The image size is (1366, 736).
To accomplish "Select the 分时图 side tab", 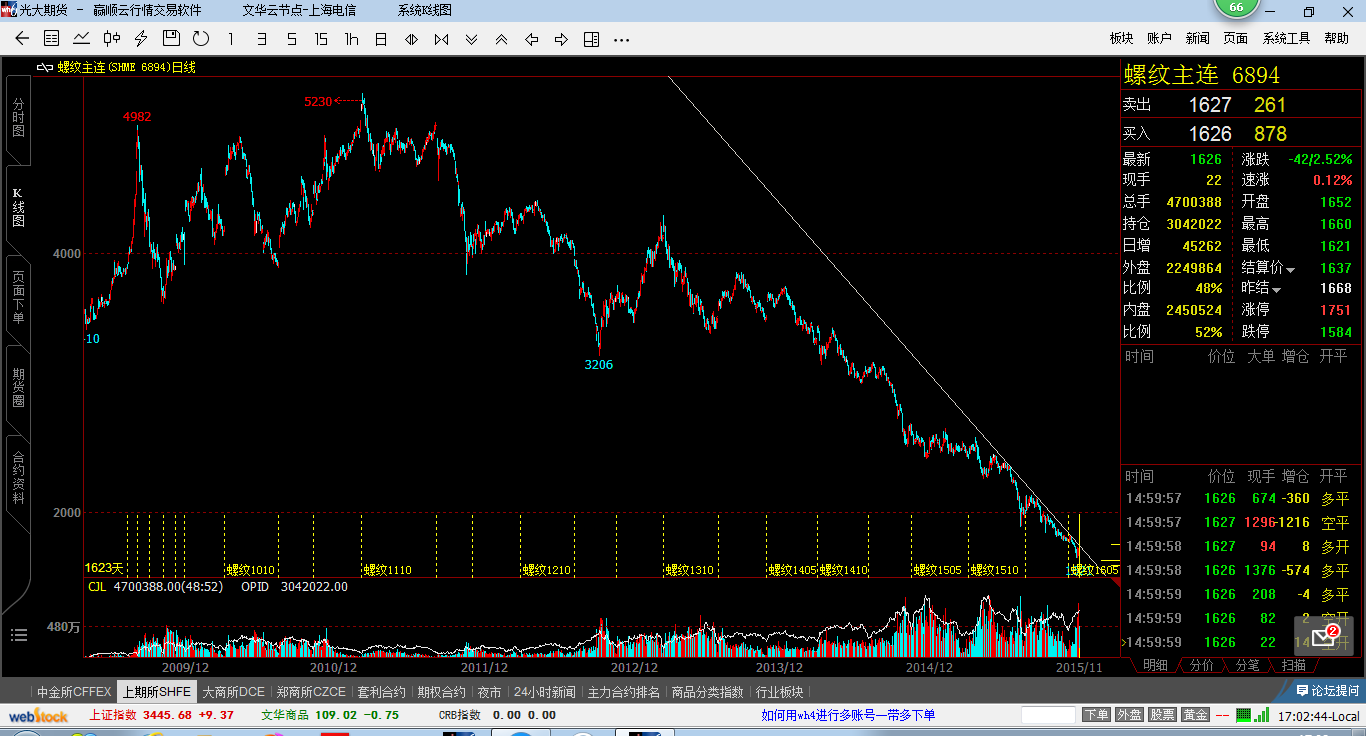I will point(18,118).
